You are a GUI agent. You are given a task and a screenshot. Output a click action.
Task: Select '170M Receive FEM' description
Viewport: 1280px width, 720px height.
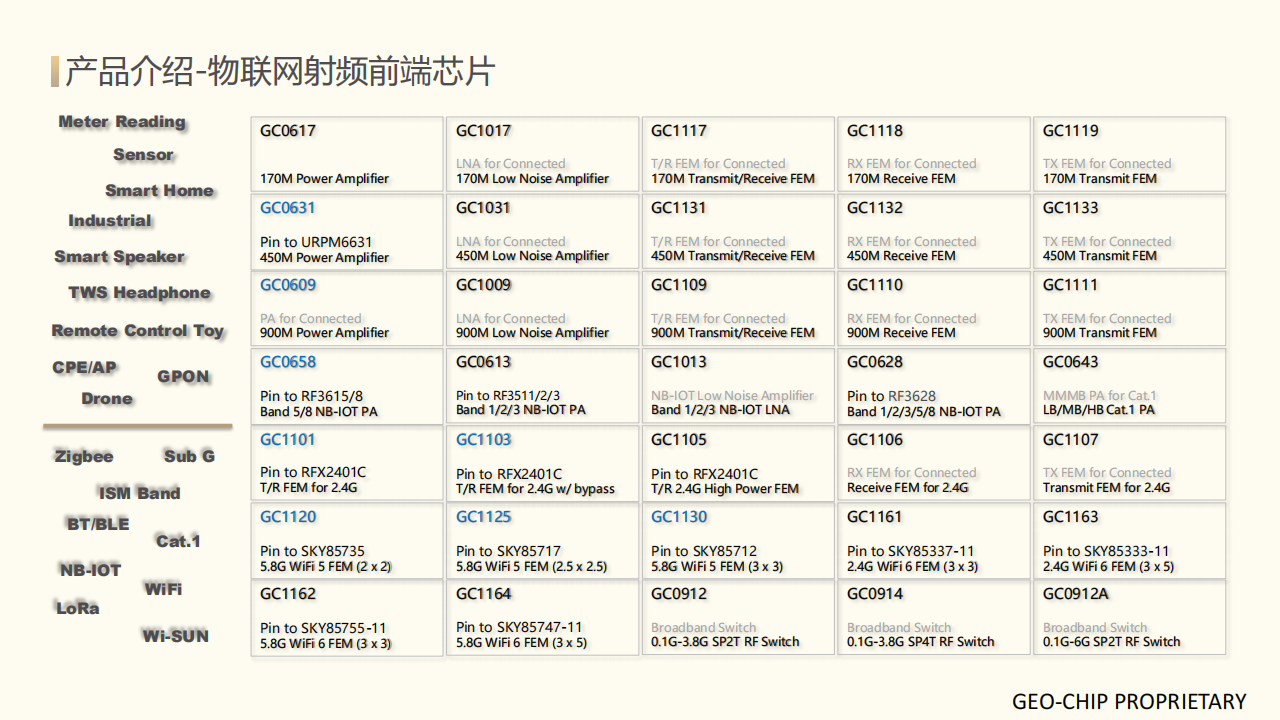[901, 179]
